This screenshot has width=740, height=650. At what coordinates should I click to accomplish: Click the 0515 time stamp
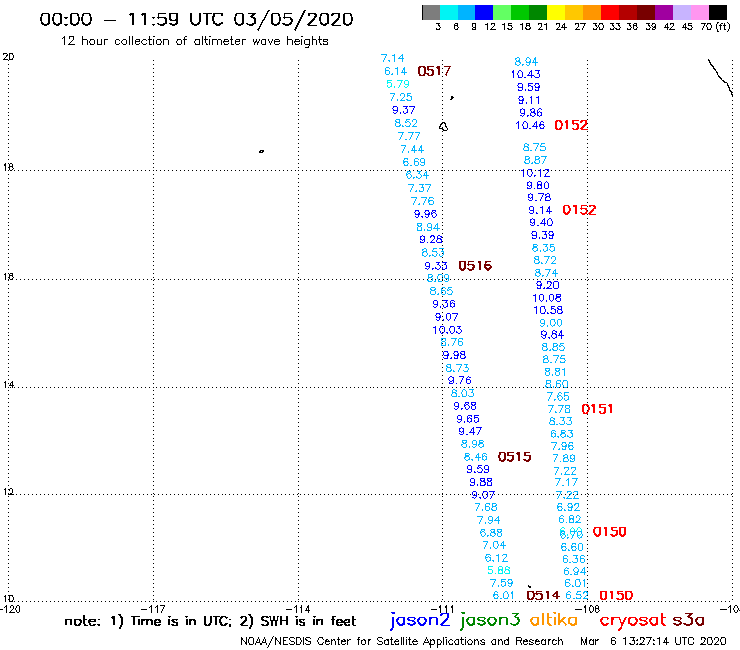514,457
